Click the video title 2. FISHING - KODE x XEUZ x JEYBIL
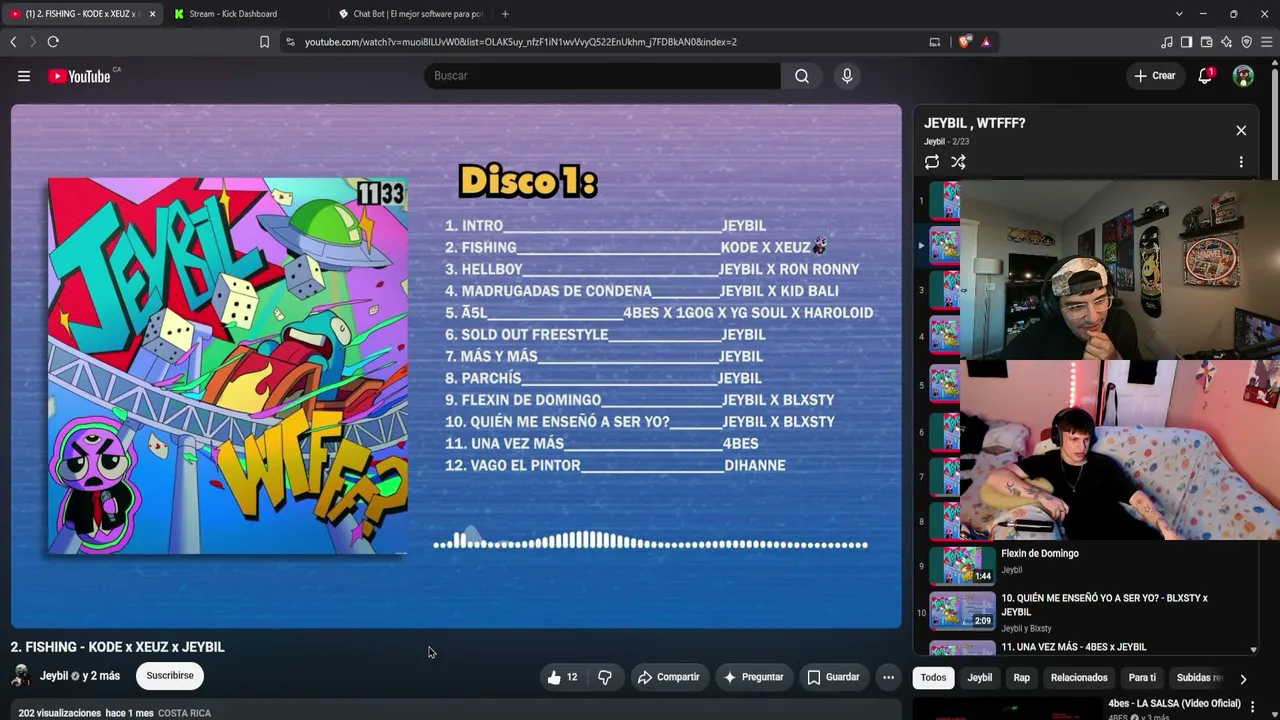Screen dimensions: 1280x720 (x=118, y=647)
